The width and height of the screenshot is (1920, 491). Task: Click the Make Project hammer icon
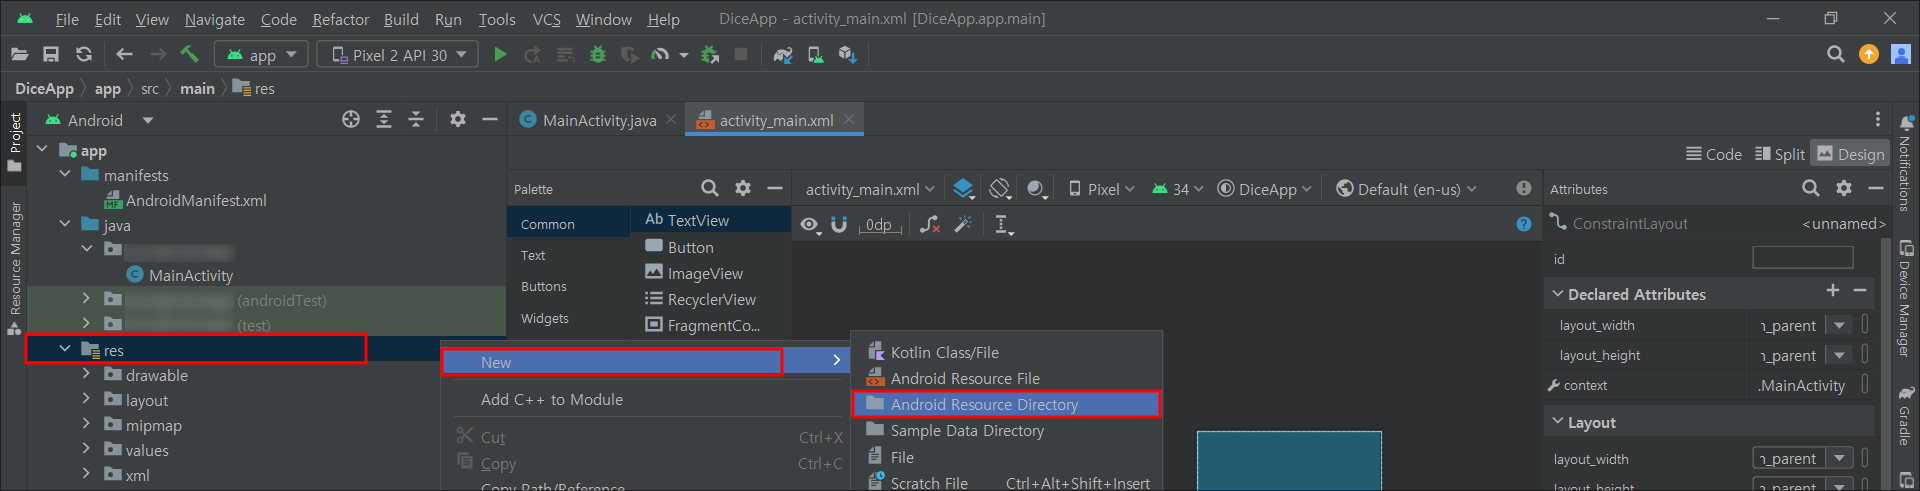pyautogui.click(x=189, y=54)
